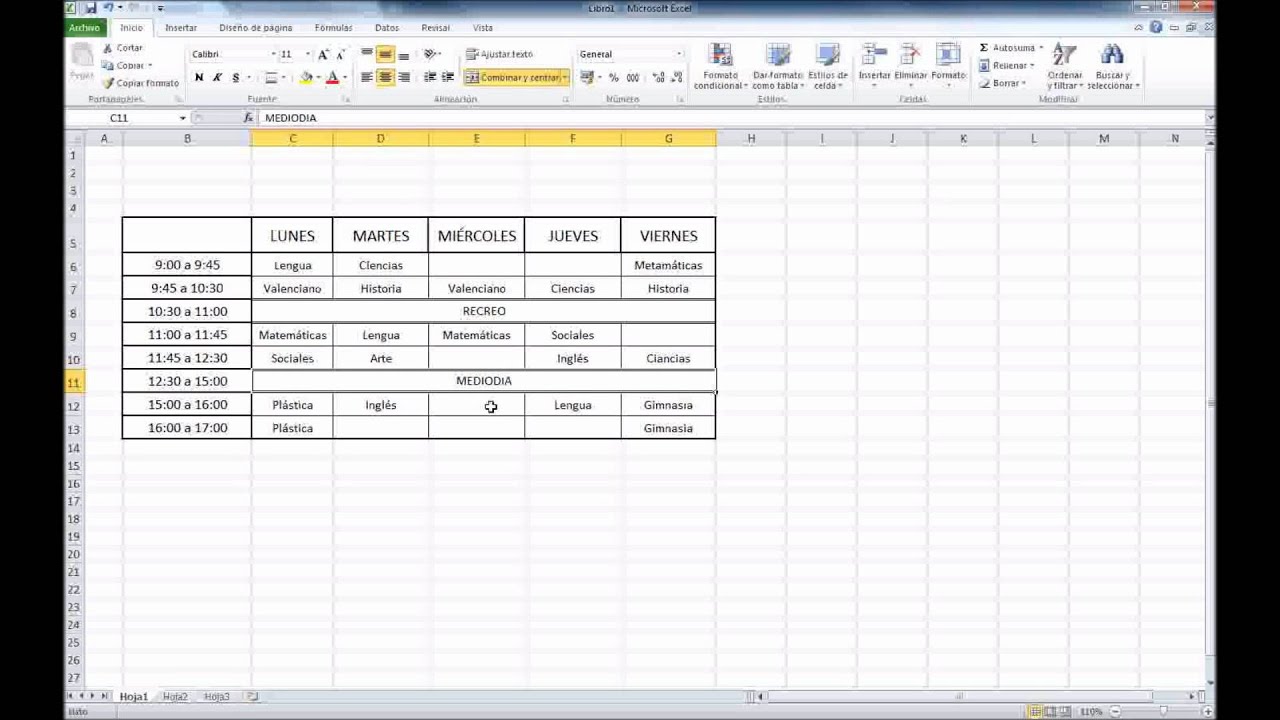This screenshot has width=1280, height=720.
Task: Decrease decimal places
Action: click(x=675, y=77)
